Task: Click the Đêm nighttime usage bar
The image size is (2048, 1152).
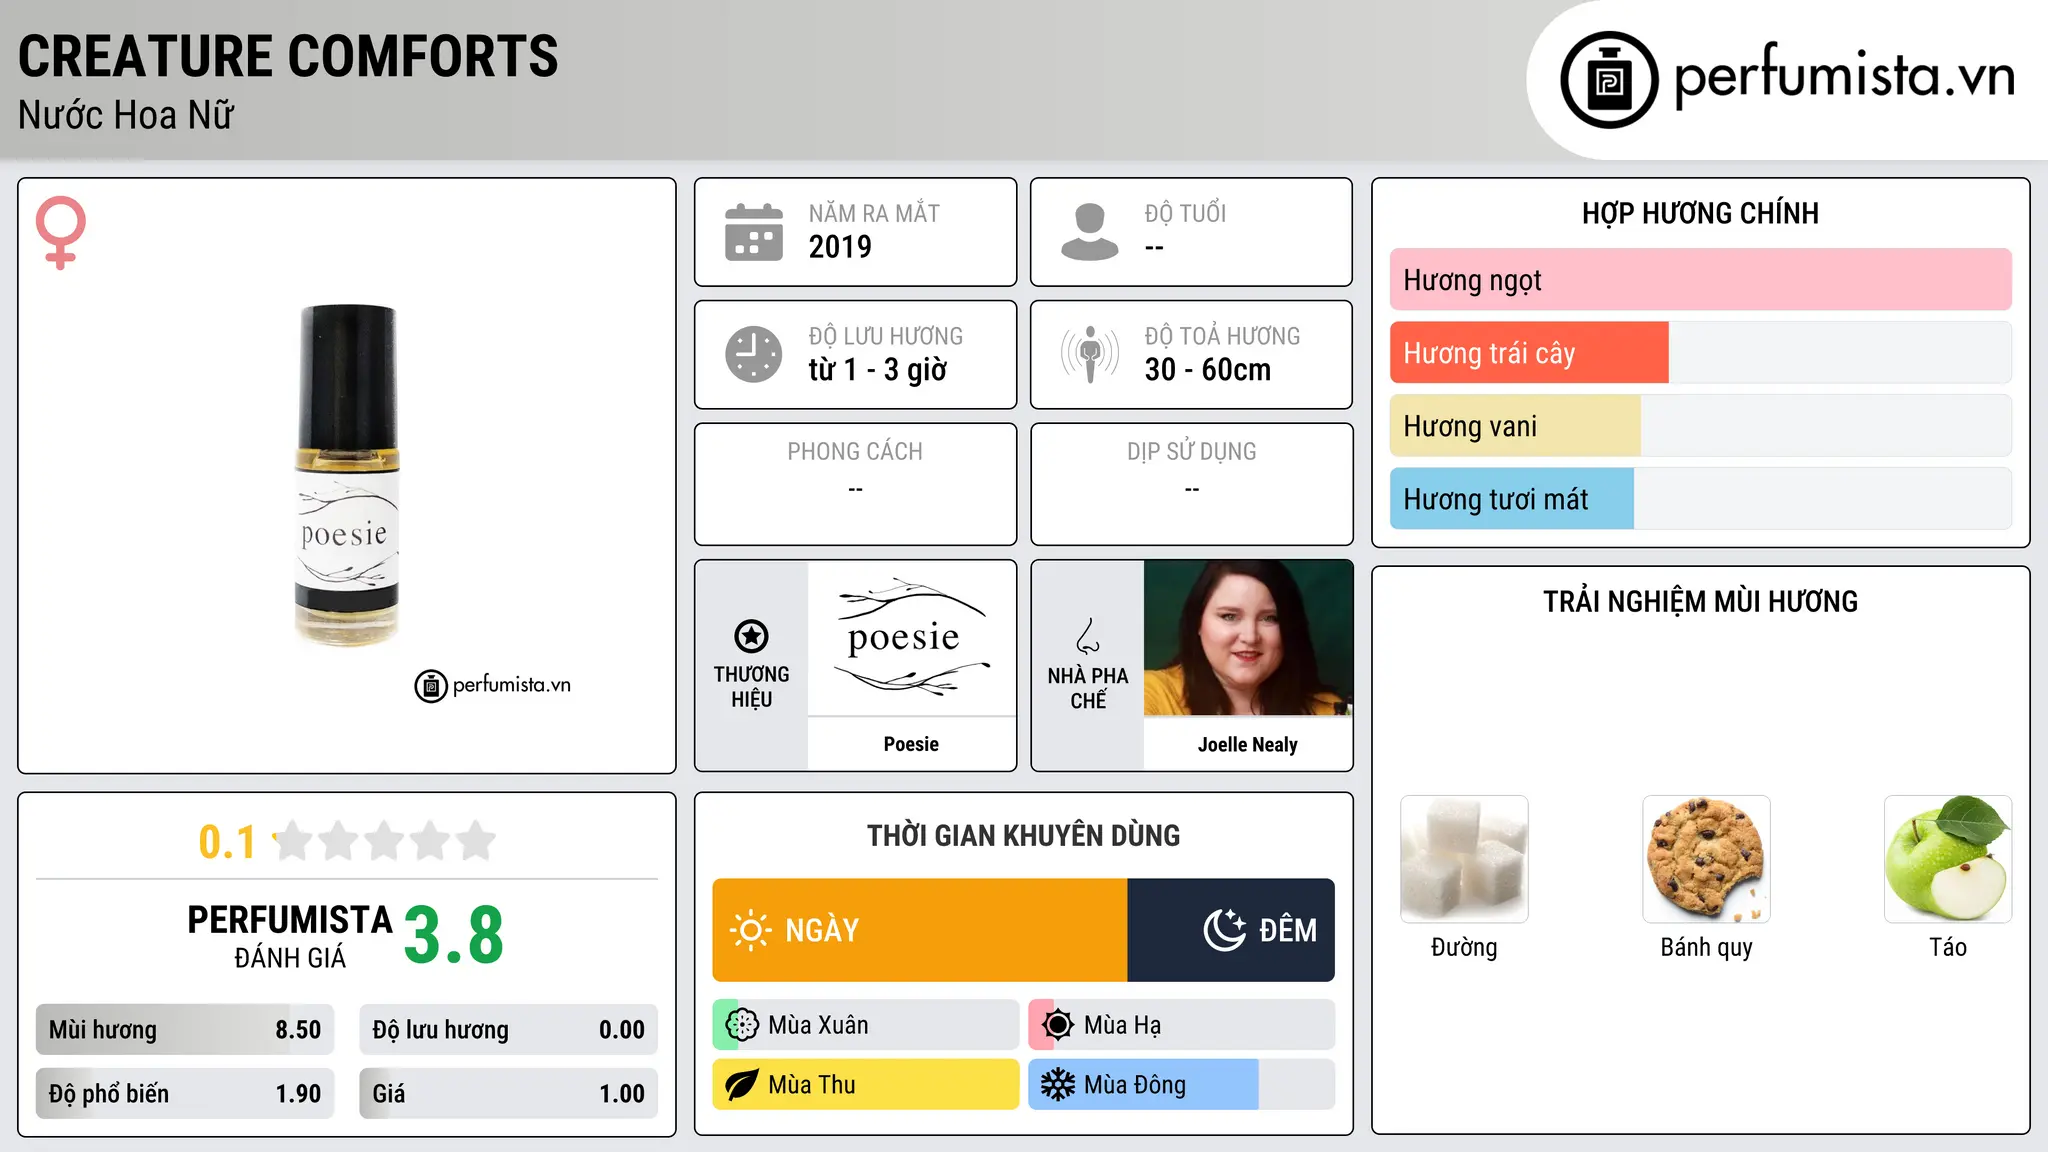Action: click(1231, 930)
